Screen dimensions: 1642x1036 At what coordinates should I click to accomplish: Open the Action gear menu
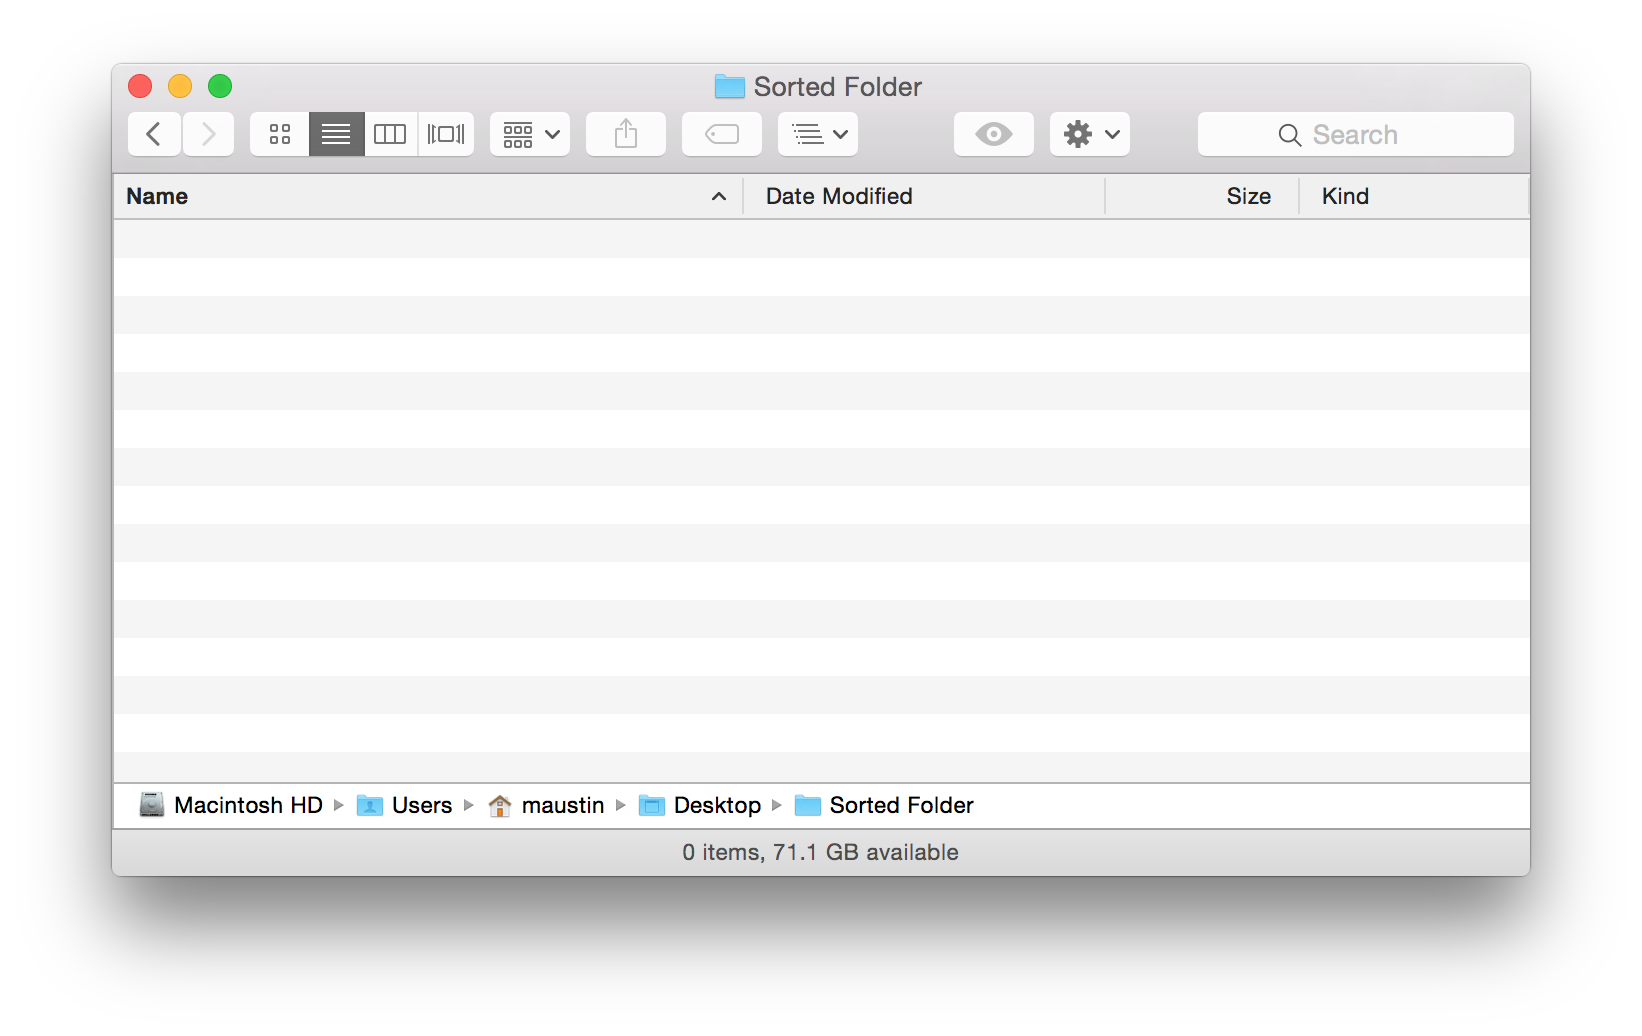click(x=1090, y=134)
